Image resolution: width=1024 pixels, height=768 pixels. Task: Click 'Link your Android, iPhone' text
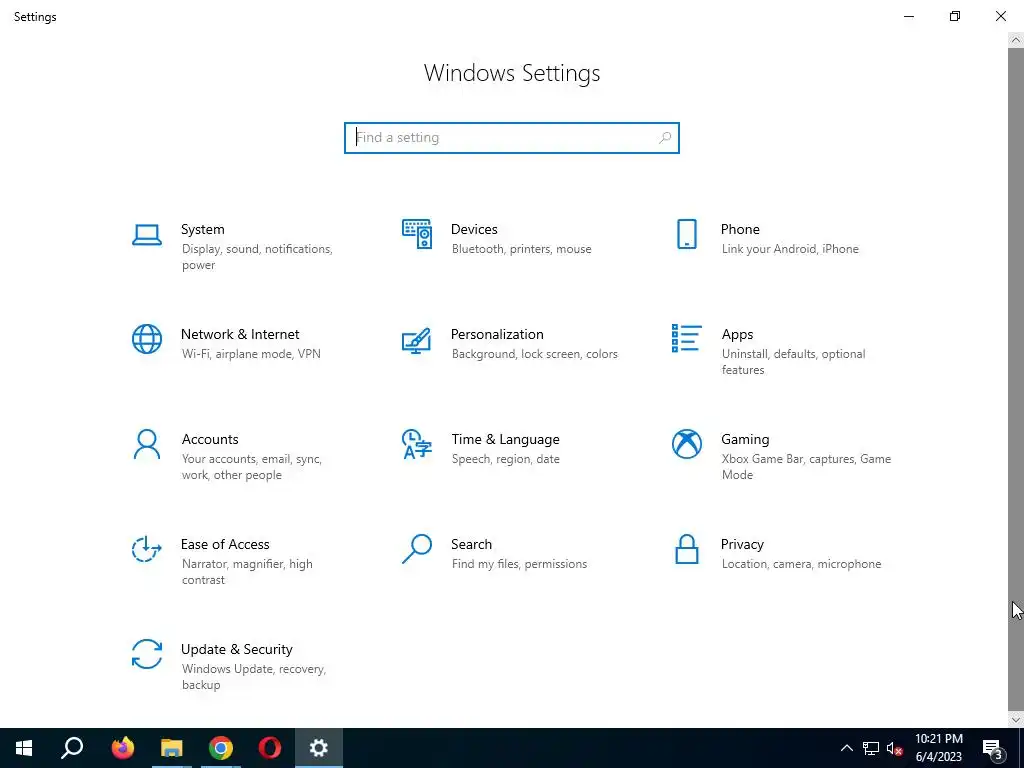tap(790, 249)
